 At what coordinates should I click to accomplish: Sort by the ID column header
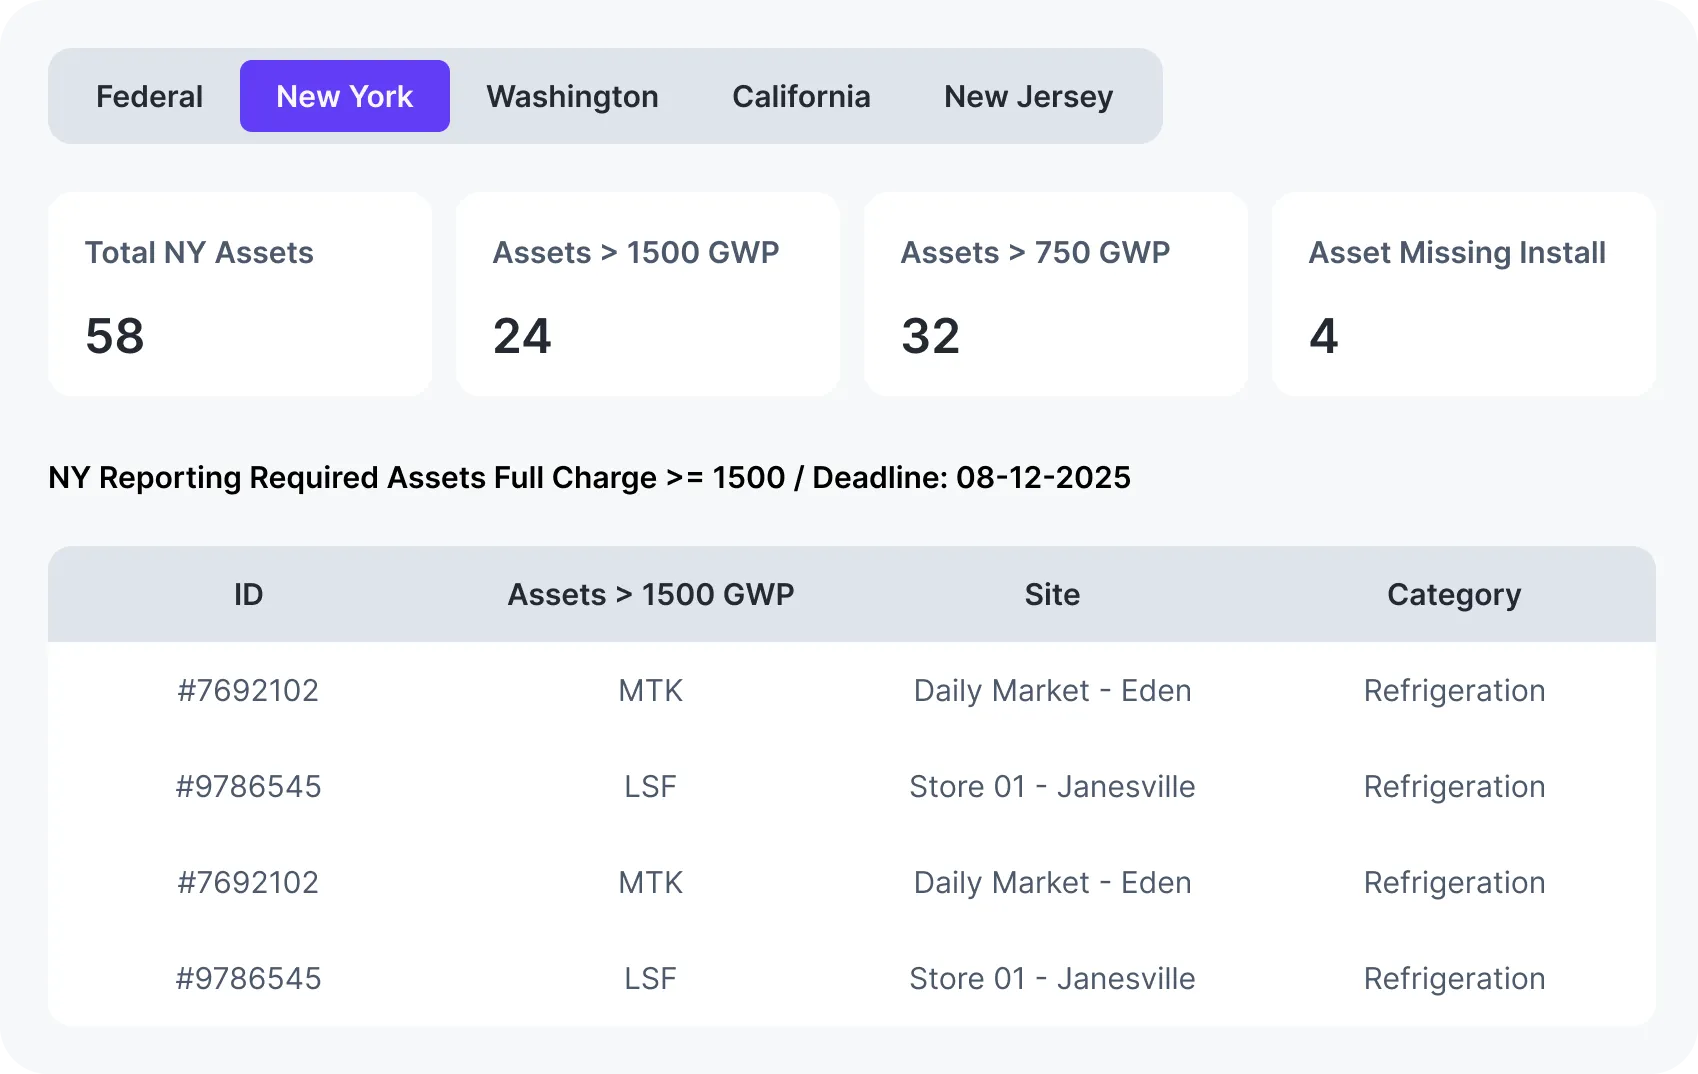248,594
